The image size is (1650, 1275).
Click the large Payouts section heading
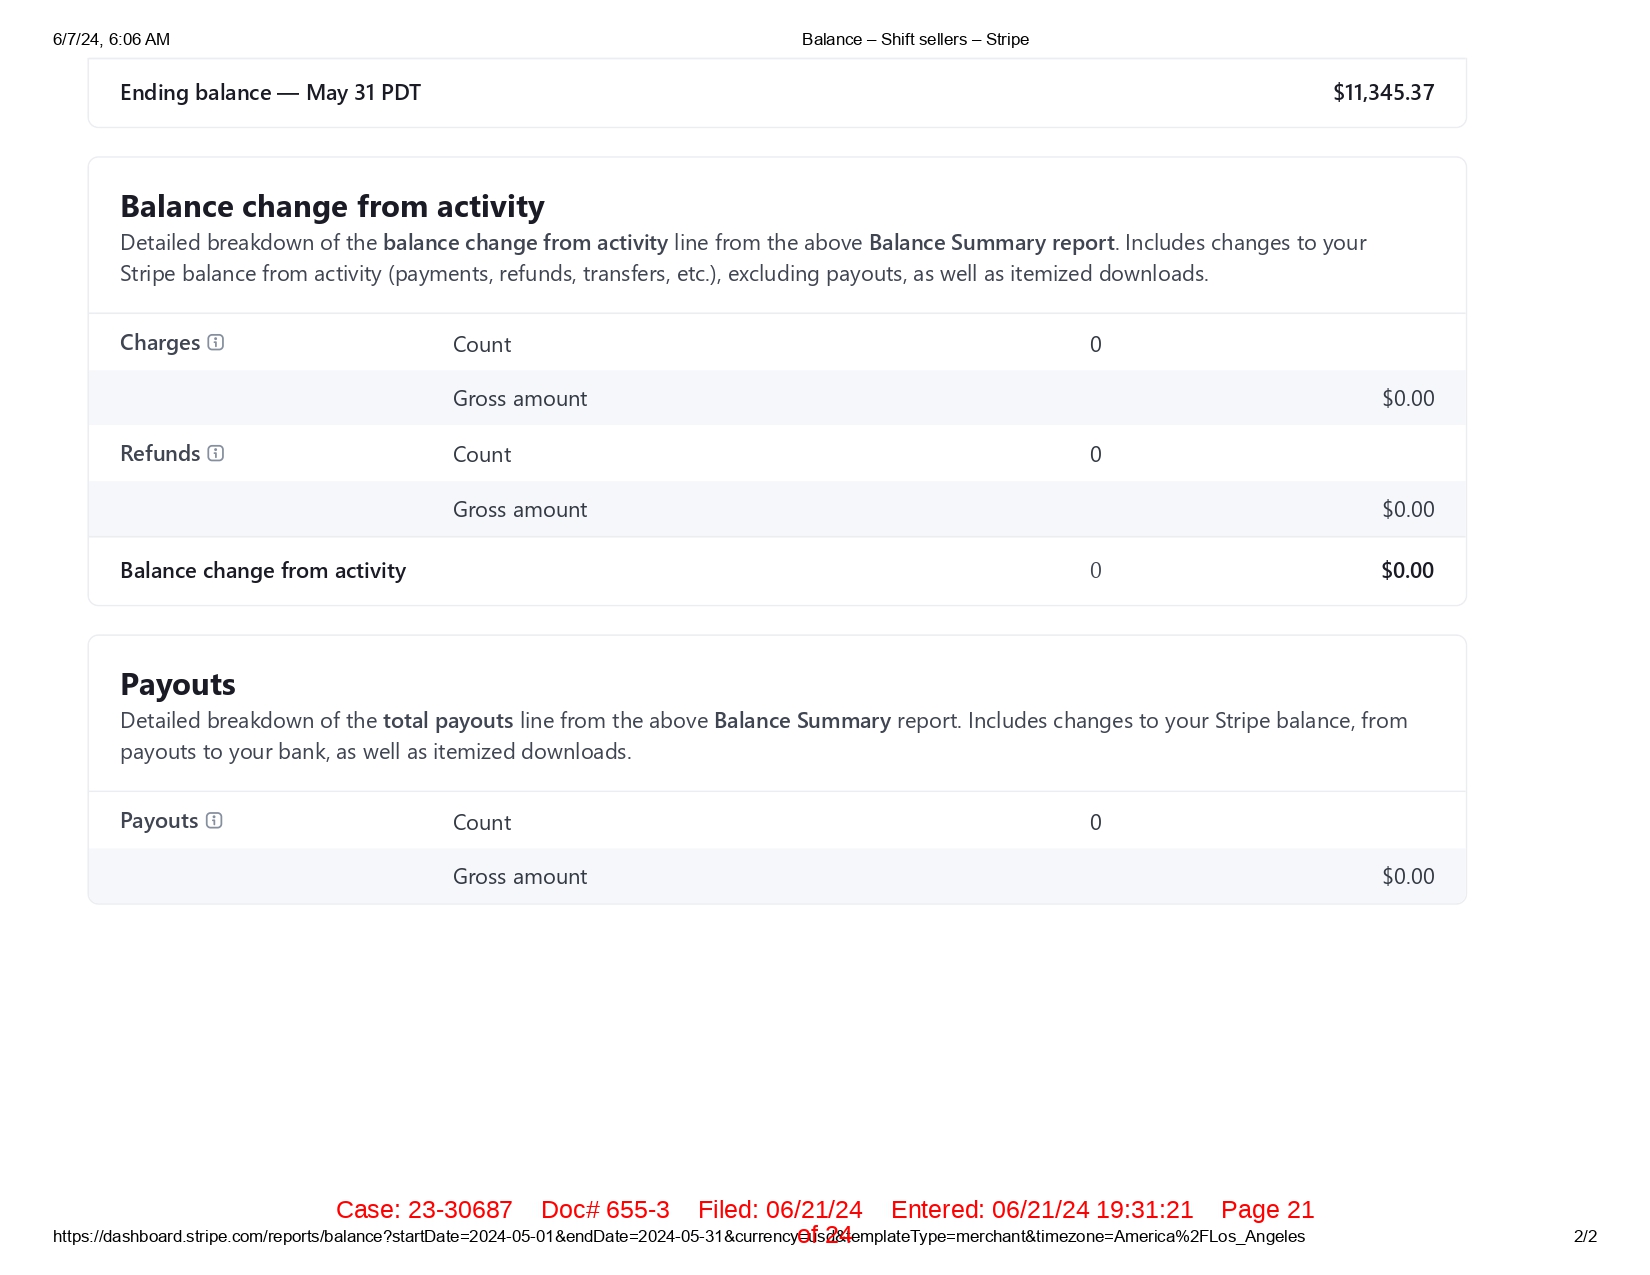(178, 685)
